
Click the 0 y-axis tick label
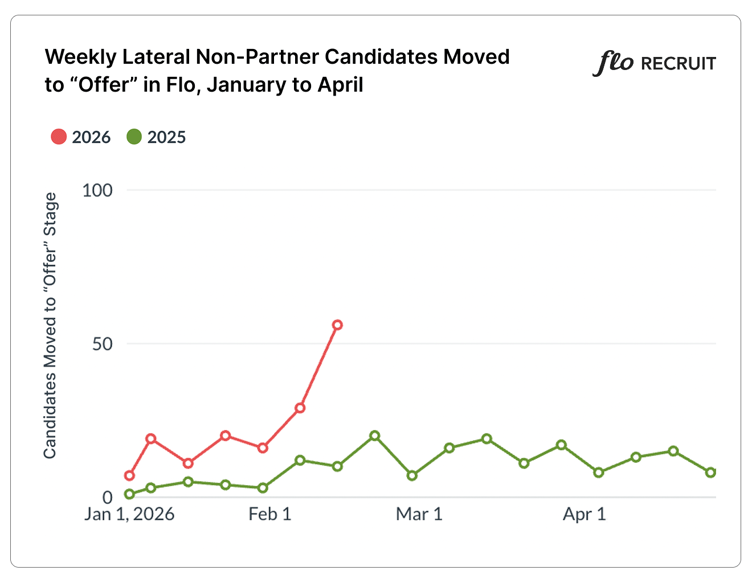click(106, 497)
